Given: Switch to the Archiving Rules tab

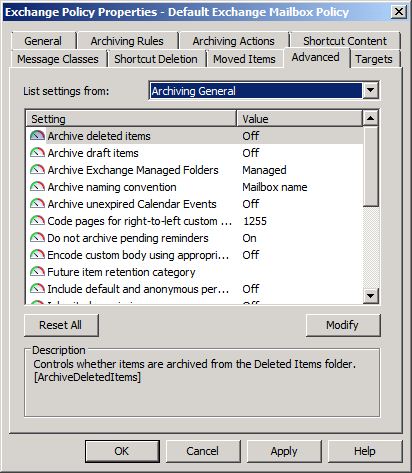Looking at the screenshot, I should point(127,41).
